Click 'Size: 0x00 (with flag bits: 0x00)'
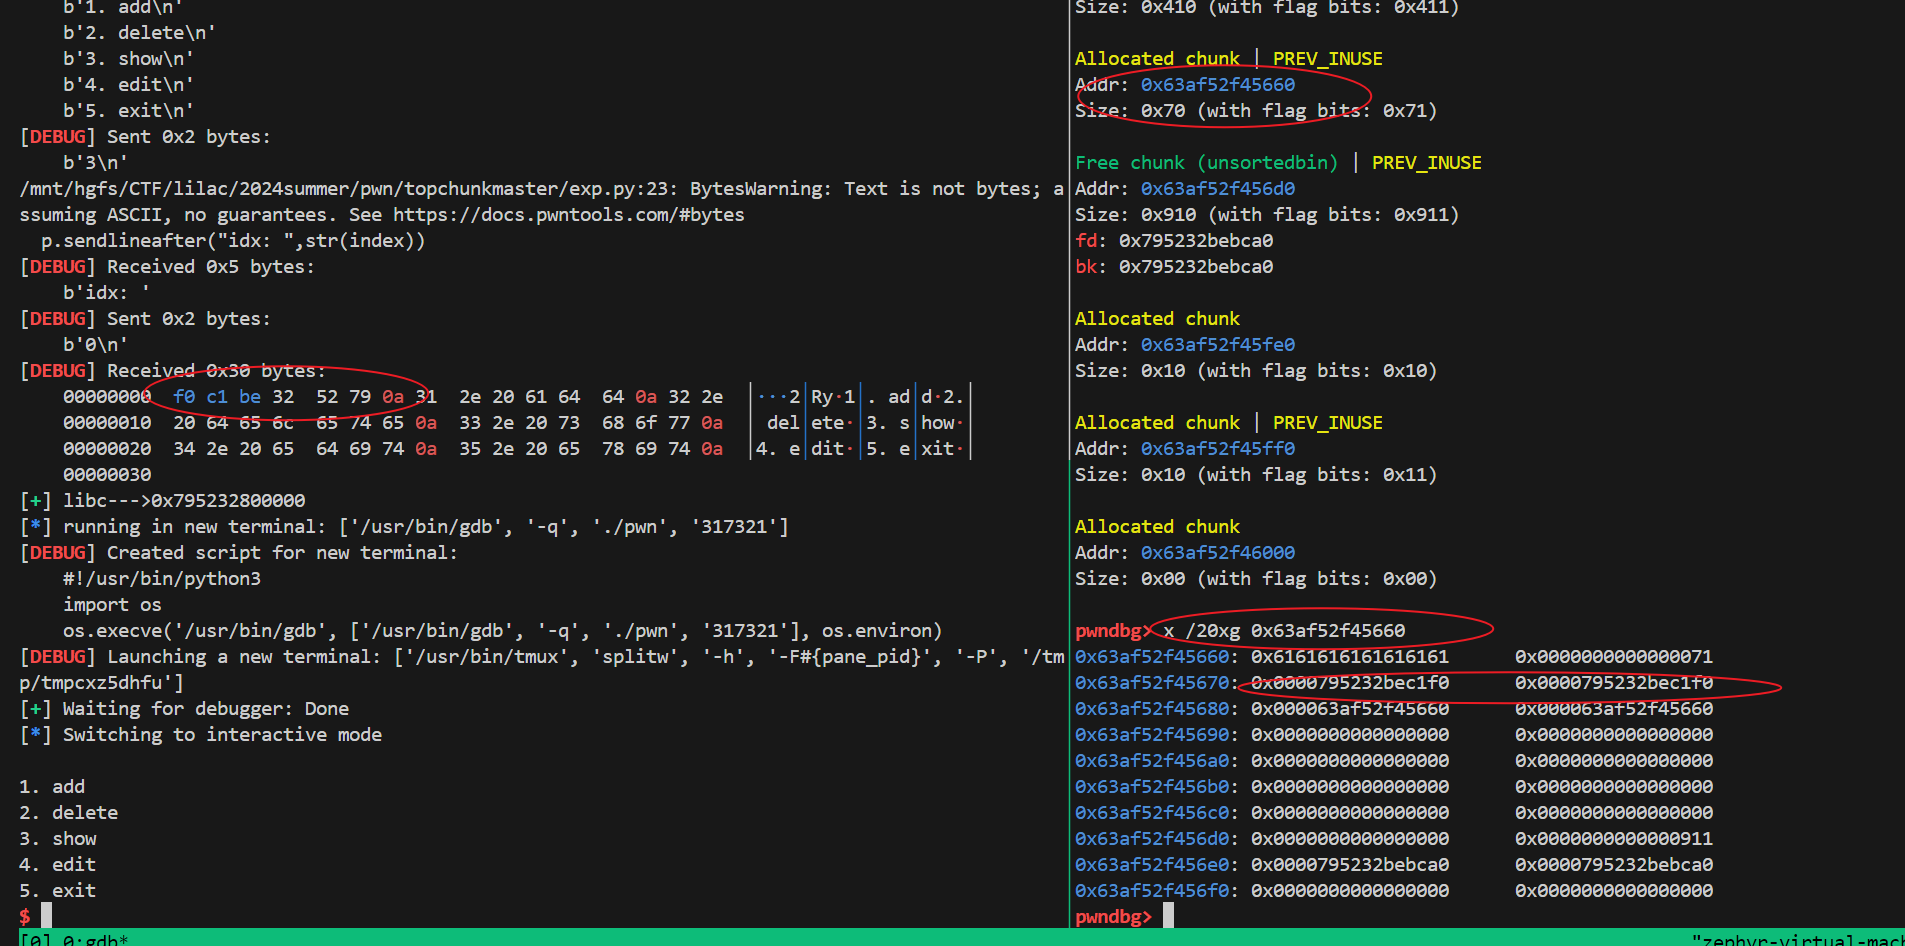Screen dimensions: 1905x946 click(1256, 579)
